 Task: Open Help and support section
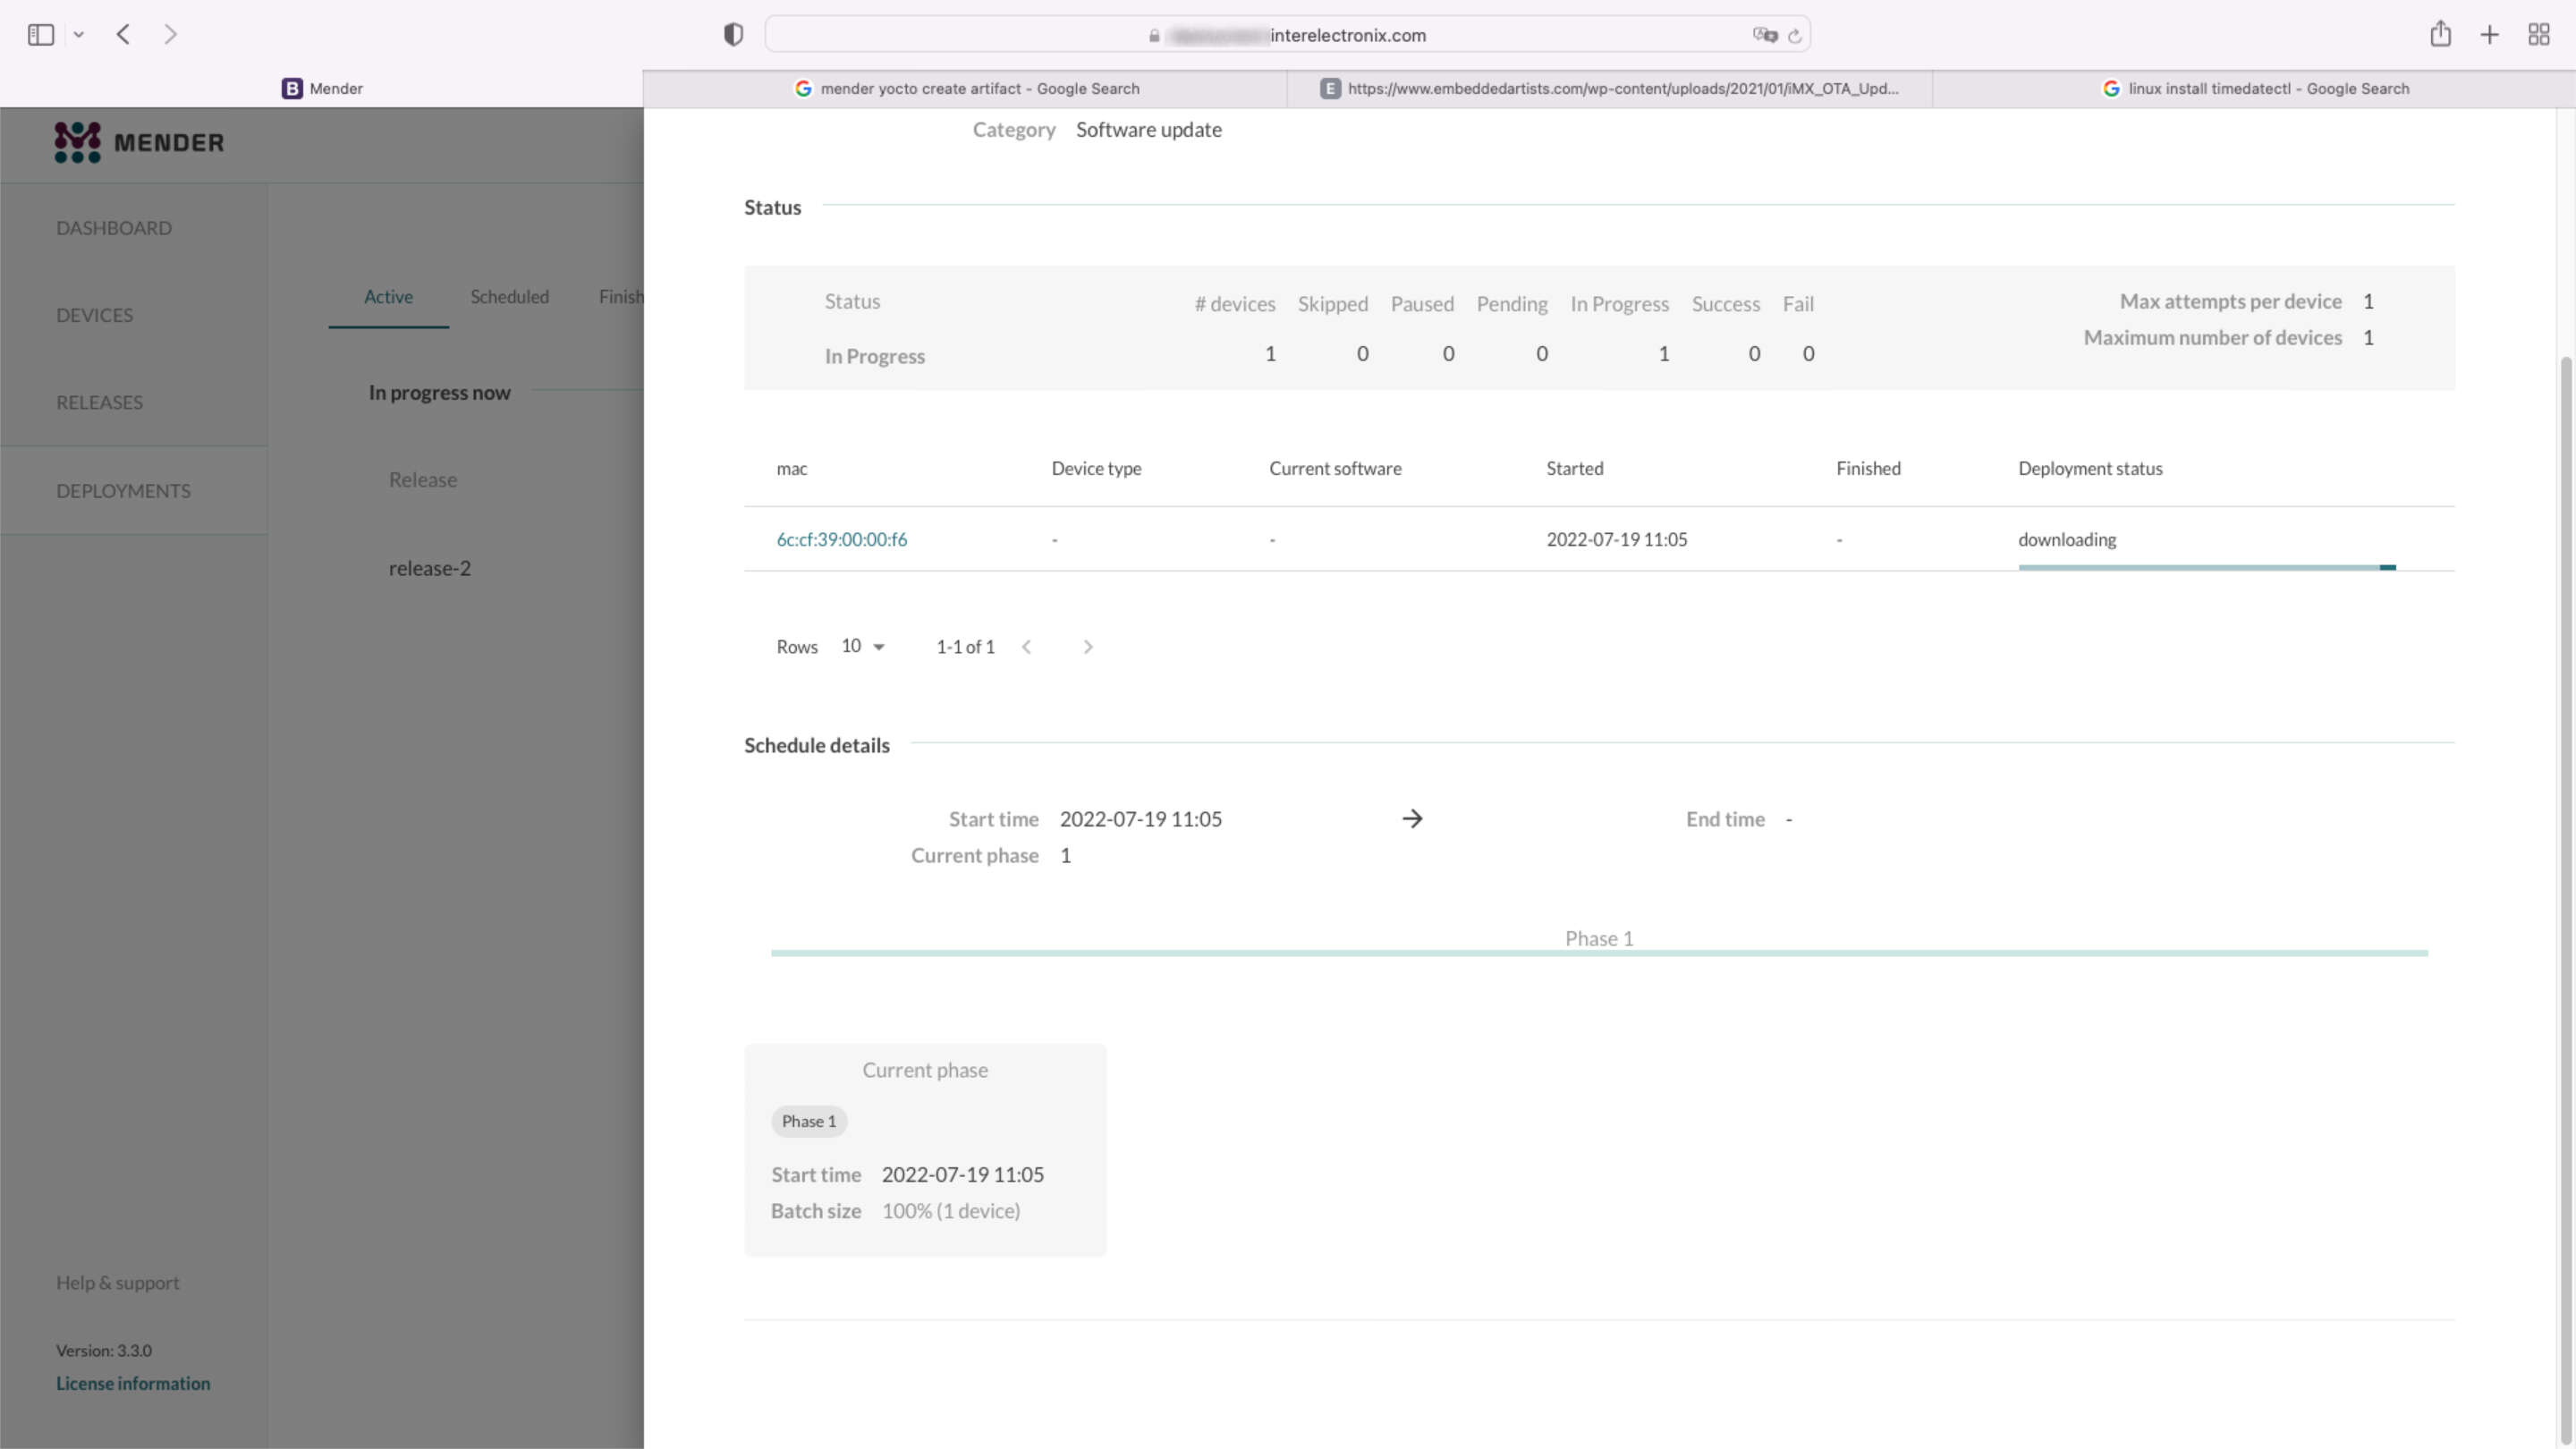coord(117,1281)
